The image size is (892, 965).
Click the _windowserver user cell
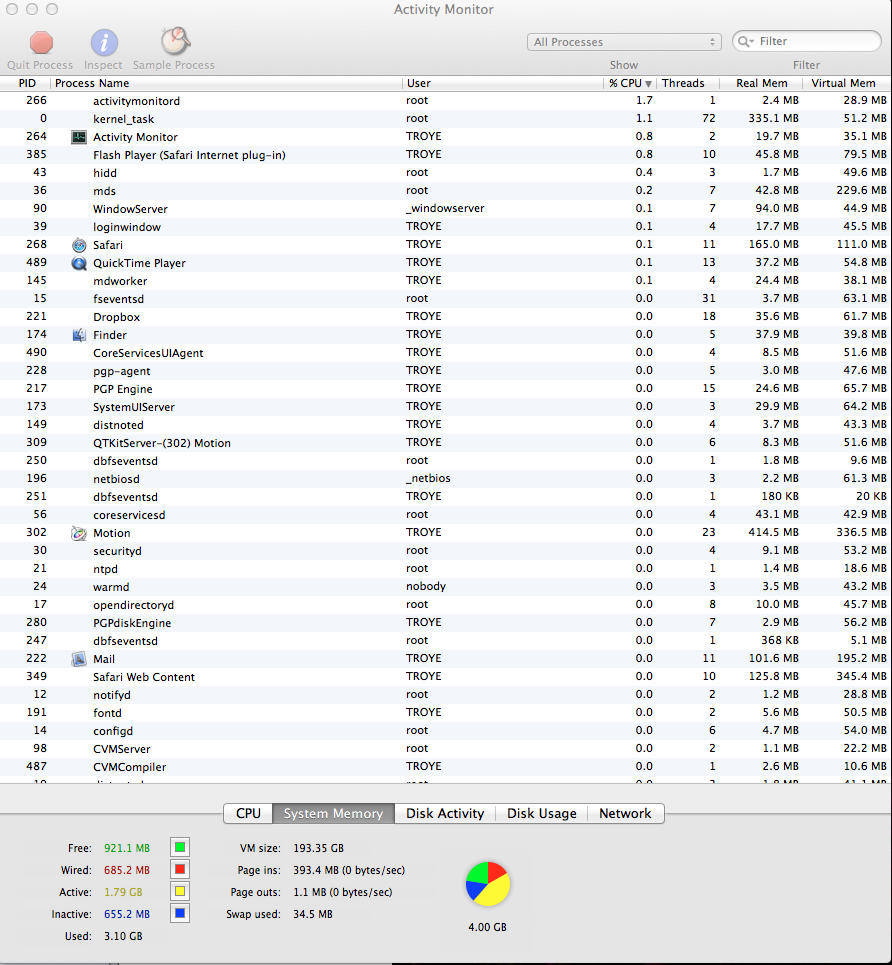(445, 209)
